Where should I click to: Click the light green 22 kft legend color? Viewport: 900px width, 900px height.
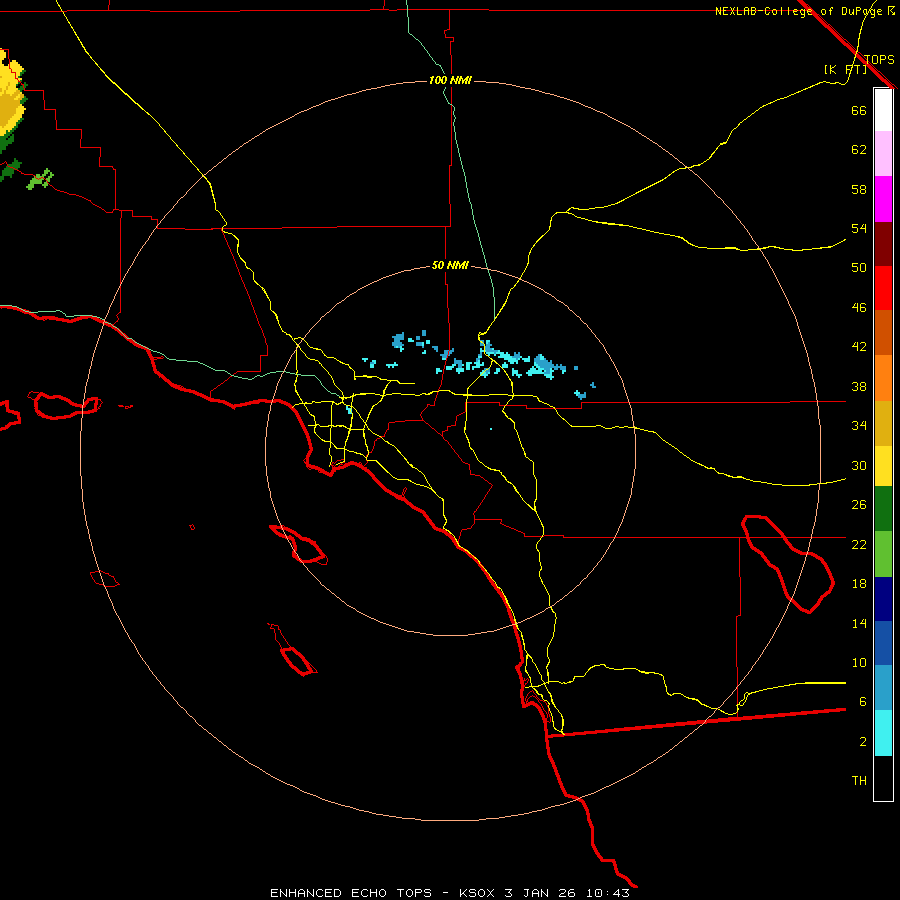(883, 553)
